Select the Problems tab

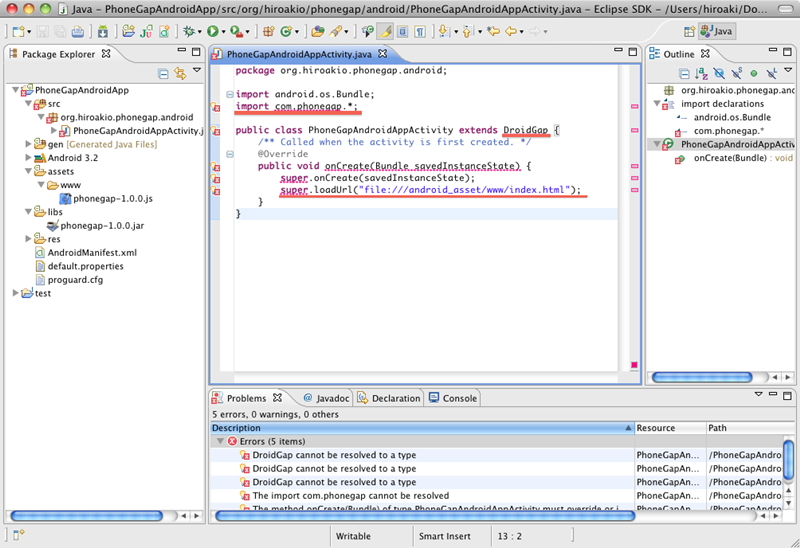pyautogui.click(x=247, y=398)
